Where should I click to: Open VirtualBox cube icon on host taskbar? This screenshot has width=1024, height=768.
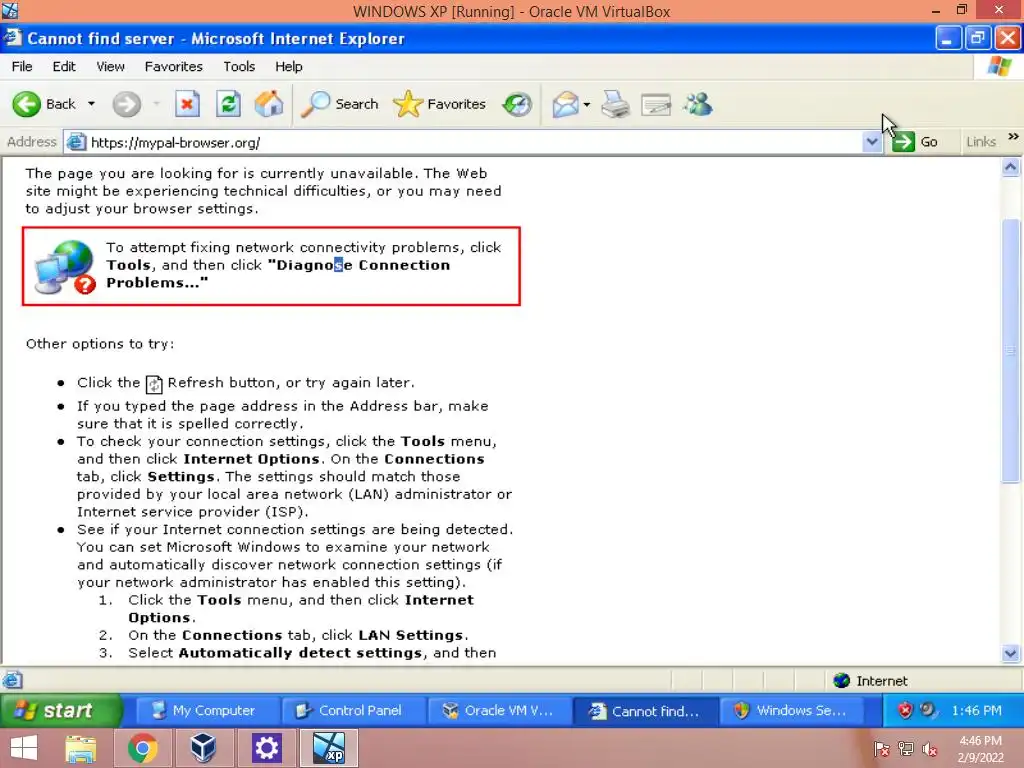pyautogui.click(x=203, y=748)
